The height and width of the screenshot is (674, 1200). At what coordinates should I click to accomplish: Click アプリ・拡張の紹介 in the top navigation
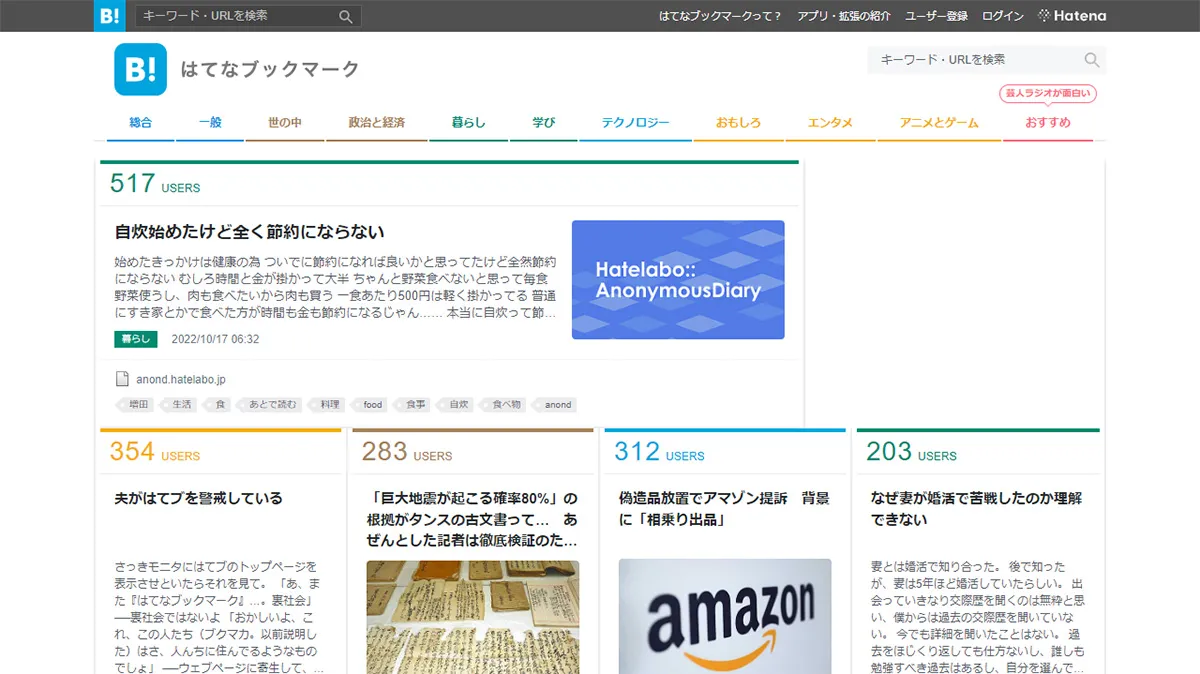[x=846, y=16]
